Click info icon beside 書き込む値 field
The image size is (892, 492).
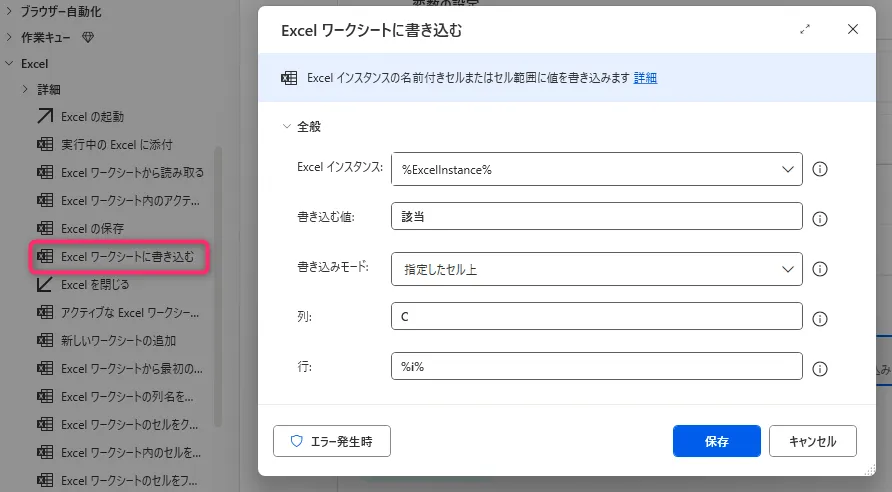tap(820, 219)
